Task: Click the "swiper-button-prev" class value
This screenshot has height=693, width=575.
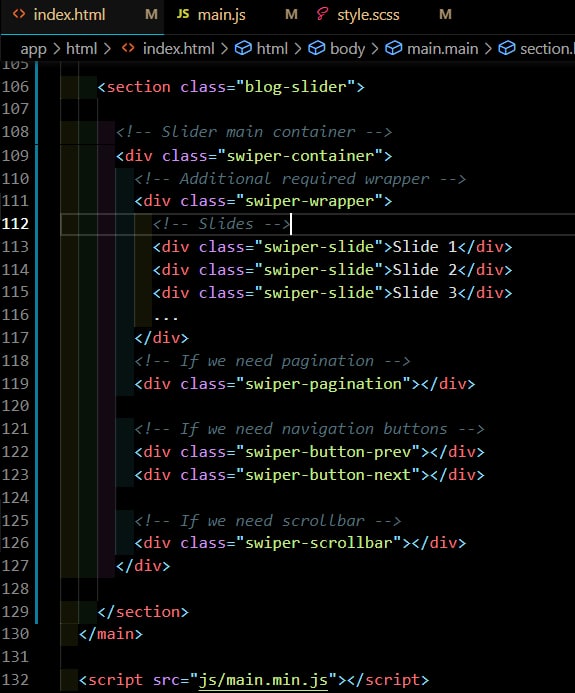Action: [328, 452]
